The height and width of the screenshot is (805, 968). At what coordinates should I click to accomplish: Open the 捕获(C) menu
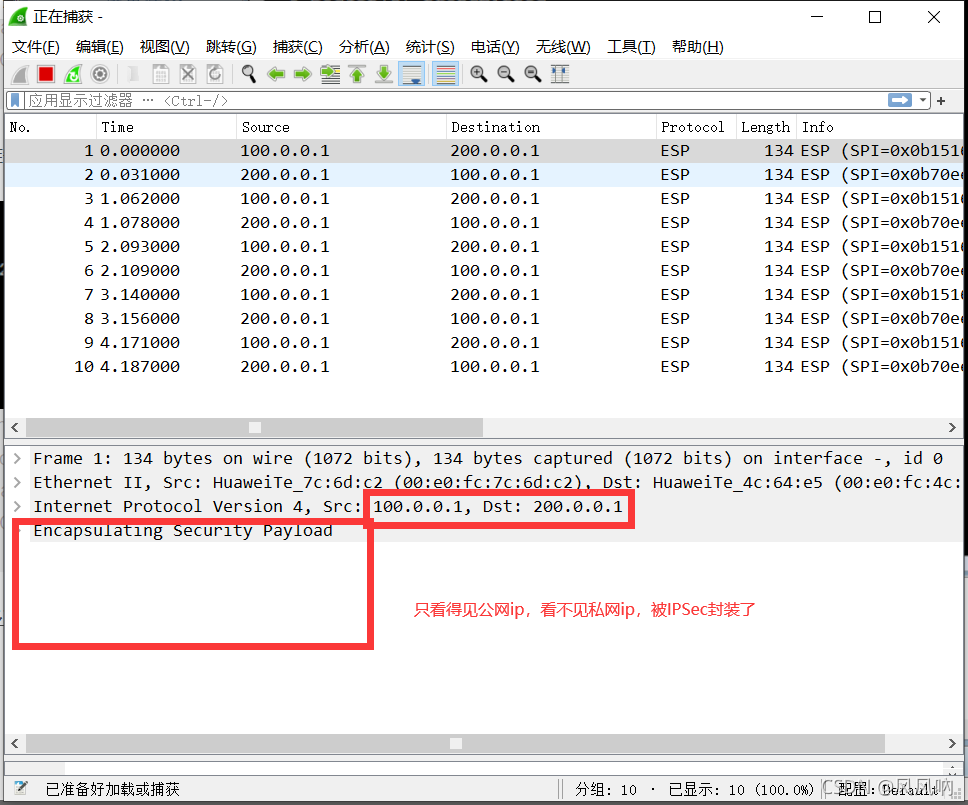coord(298,47)
